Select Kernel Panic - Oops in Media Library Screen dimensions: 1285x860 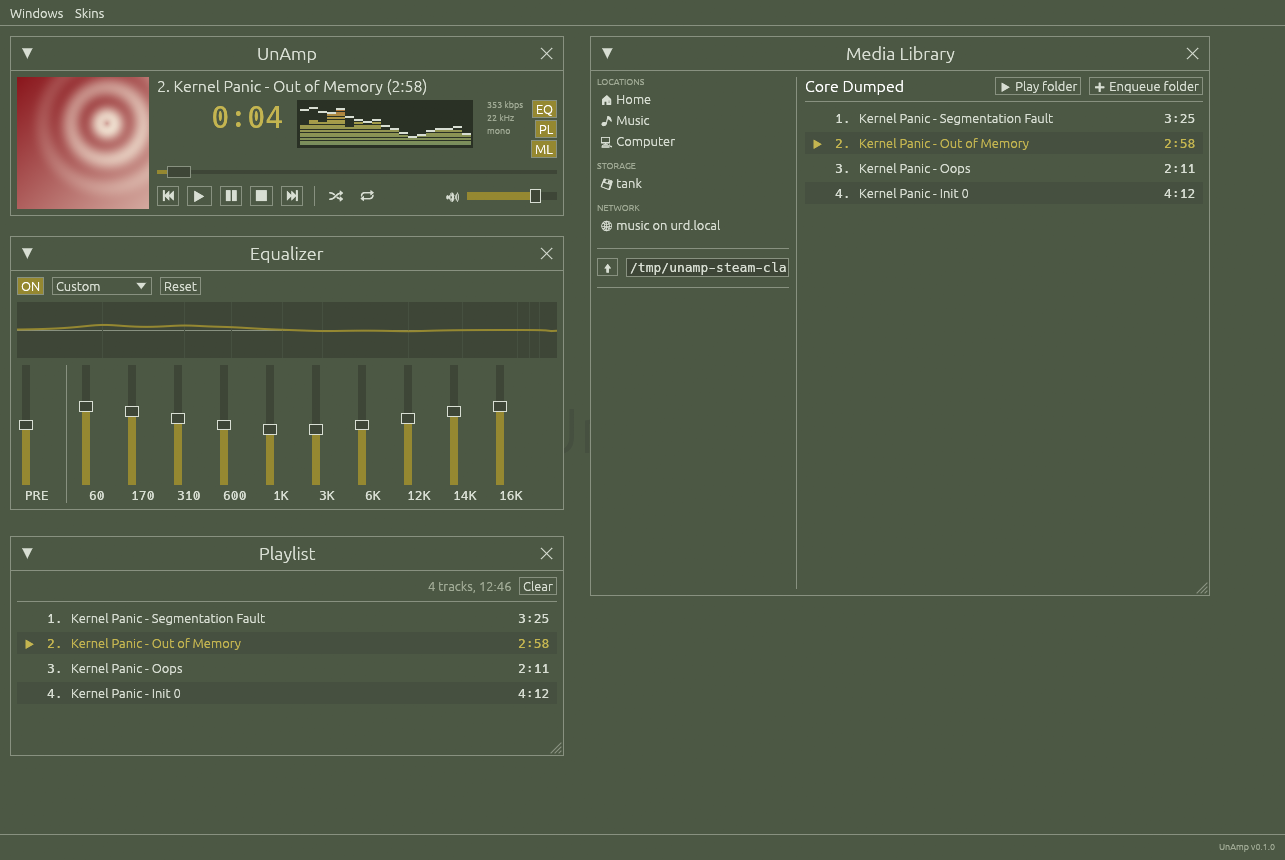click(1003, 169)
